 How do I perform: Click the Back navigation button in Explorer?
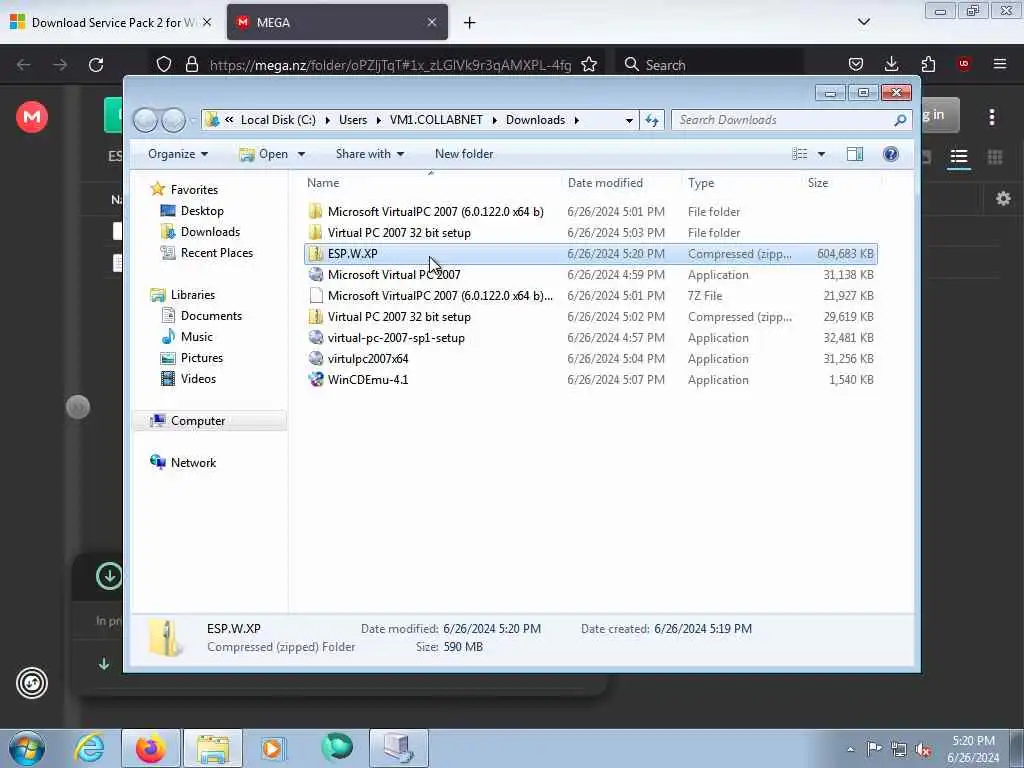[x=146, y=120]
